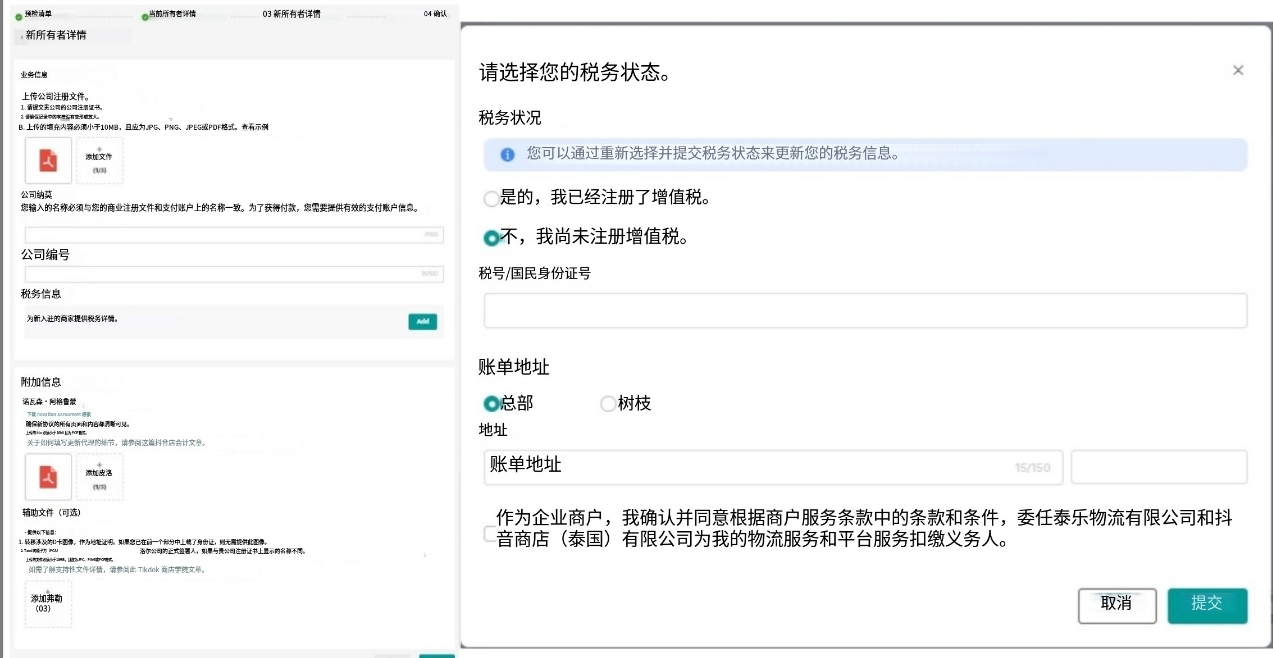The width and height of the screenshot is (1273, 658).
Task: Select '是的,我已经注册了增值税' radio option
Action: pos(491,199)
